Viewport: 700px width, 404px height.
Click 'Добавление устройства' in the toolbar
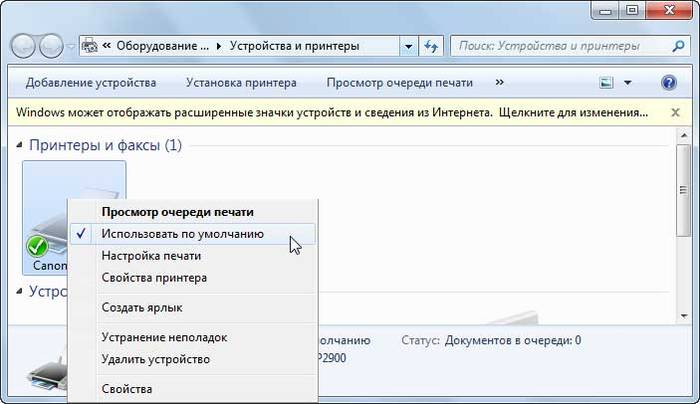(x=91, y=82)
